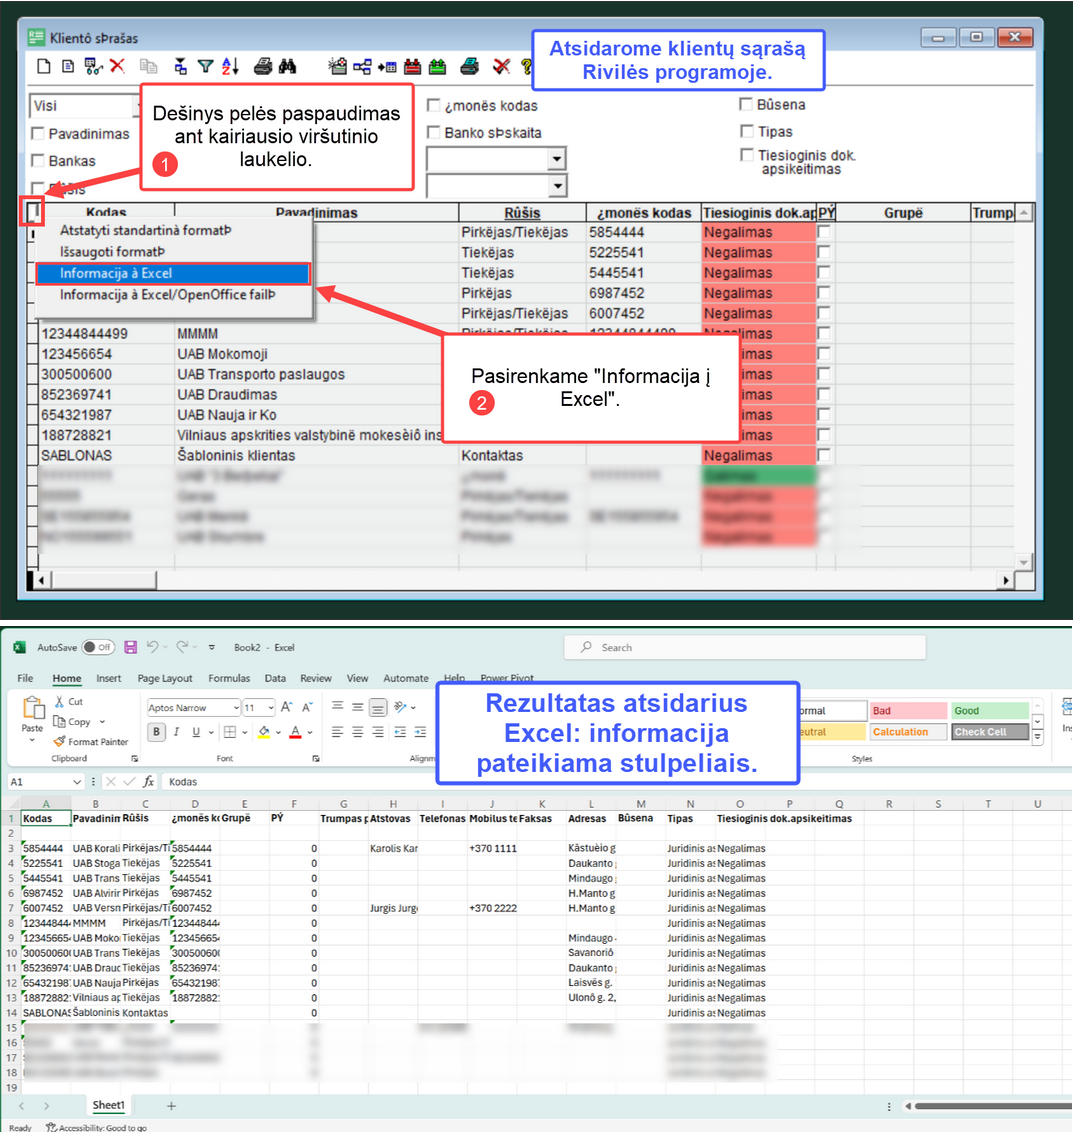Switch to the Insert tab in Excel
The image size is (1073, 1135).
pos(109,678)
